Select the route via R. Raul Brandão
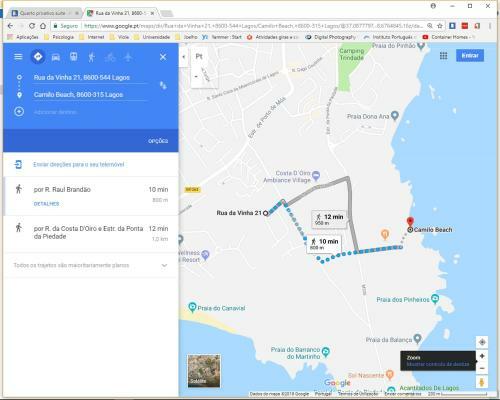This screenshot has width=500, height=400. point(91,196)
